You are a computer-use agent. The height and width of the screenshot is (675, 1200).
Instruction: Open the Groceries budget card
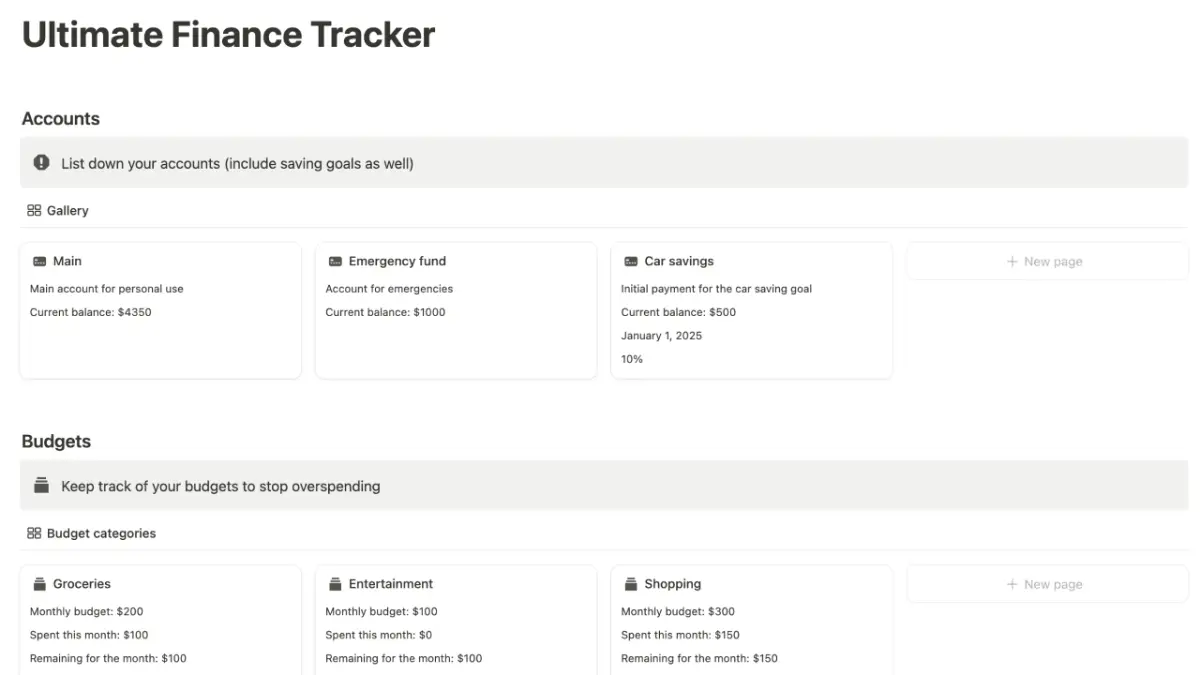160,620
